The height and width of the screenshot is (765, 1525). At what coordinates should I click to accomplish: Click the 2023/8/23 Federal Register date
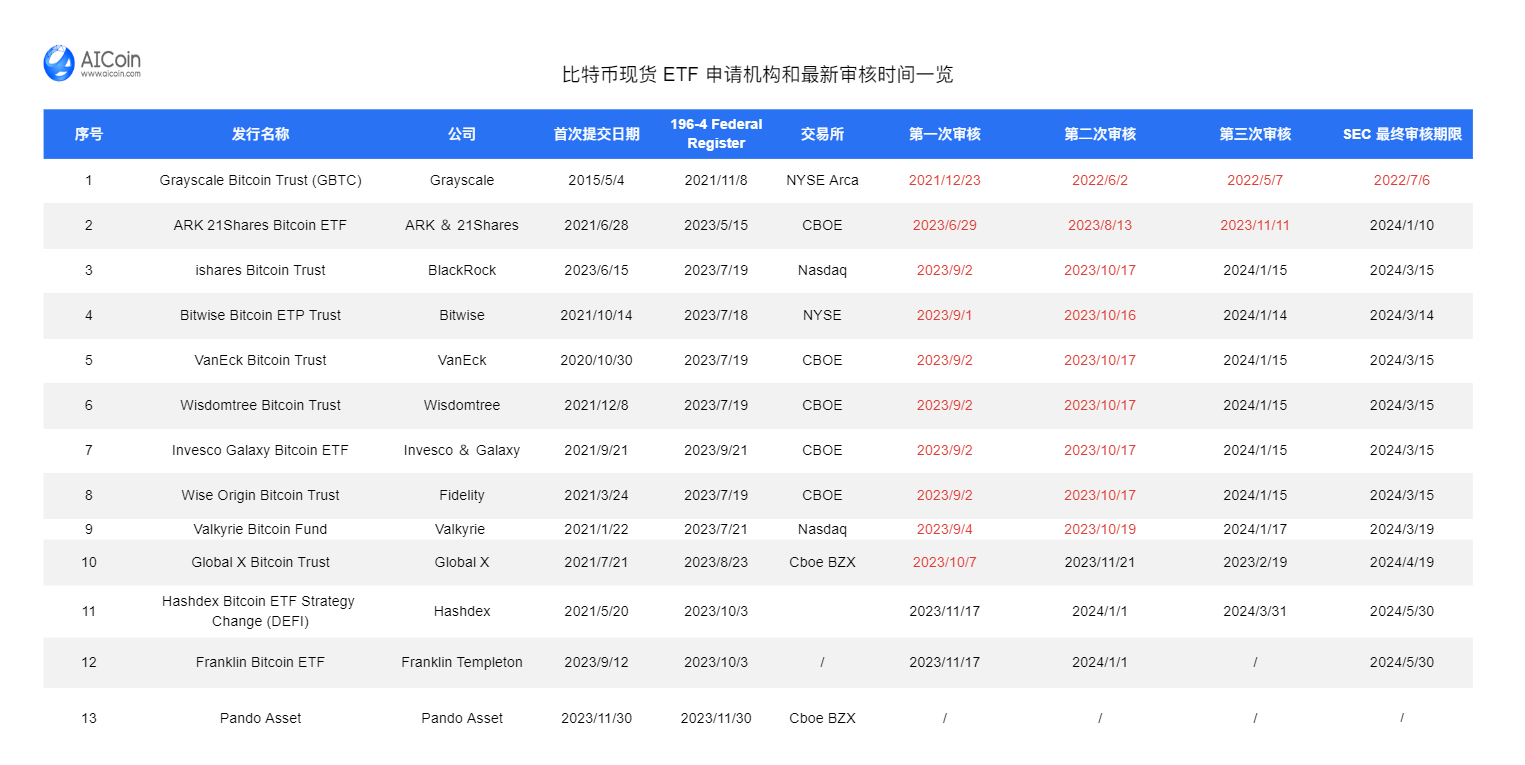[x=716, y=562]
